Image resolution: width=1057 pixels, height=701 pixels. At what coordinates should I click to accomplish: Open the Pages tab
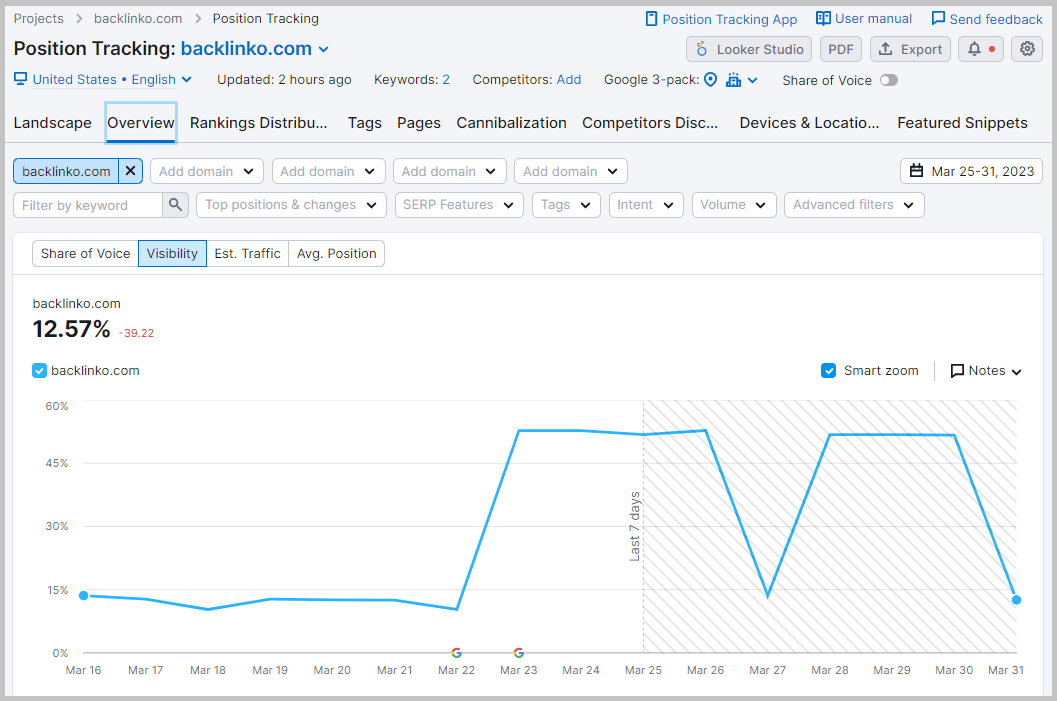419,123
